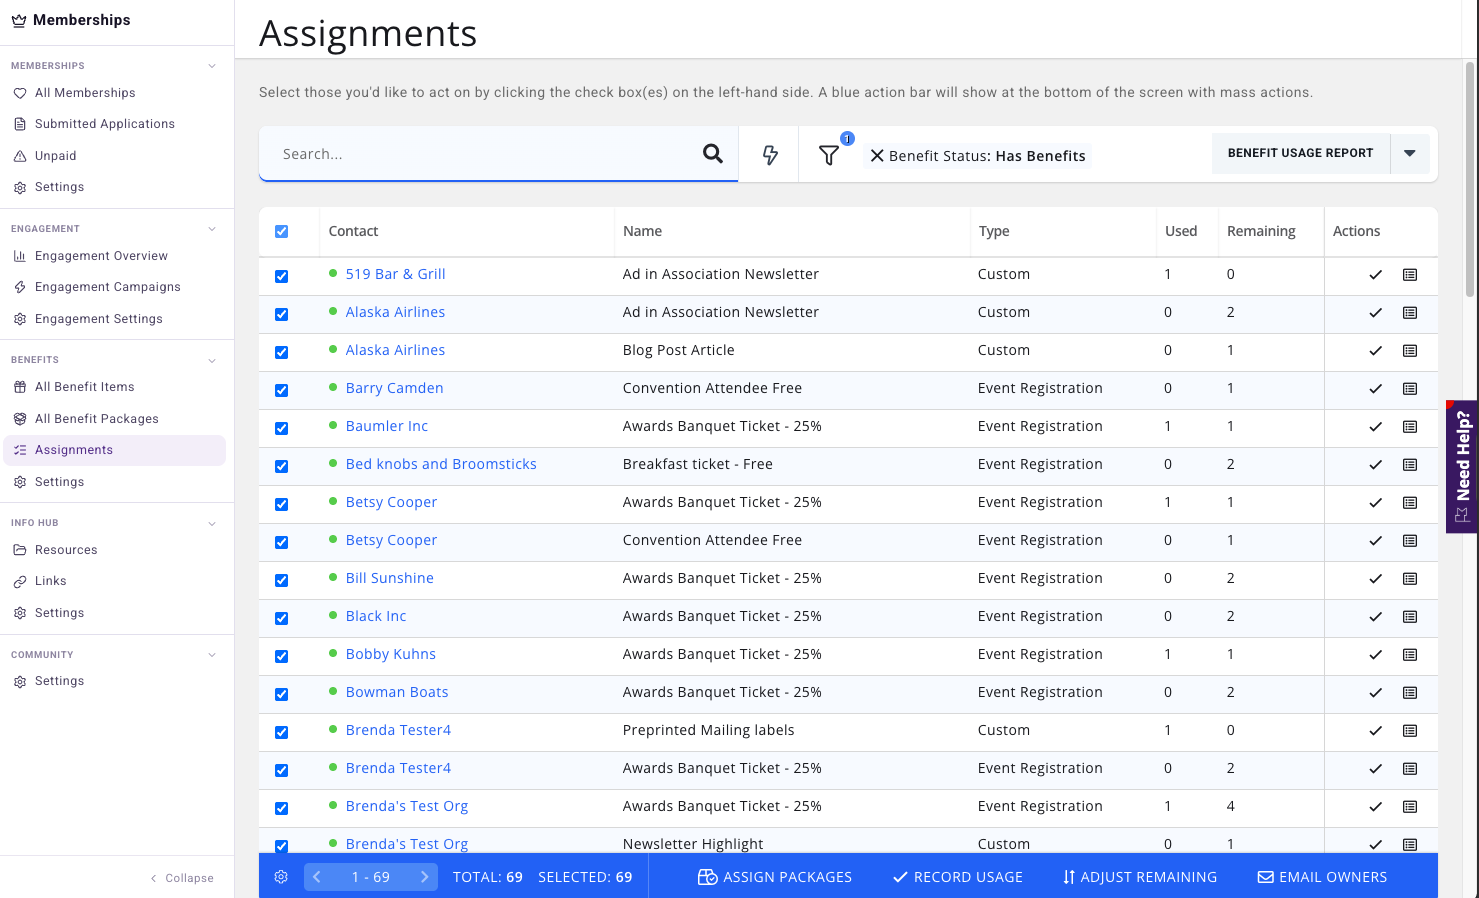Open list icon for Bowman Boats row
The height and width of the screenshot is (898, 1479).
pyautogui.click(x=1410, y=693)
